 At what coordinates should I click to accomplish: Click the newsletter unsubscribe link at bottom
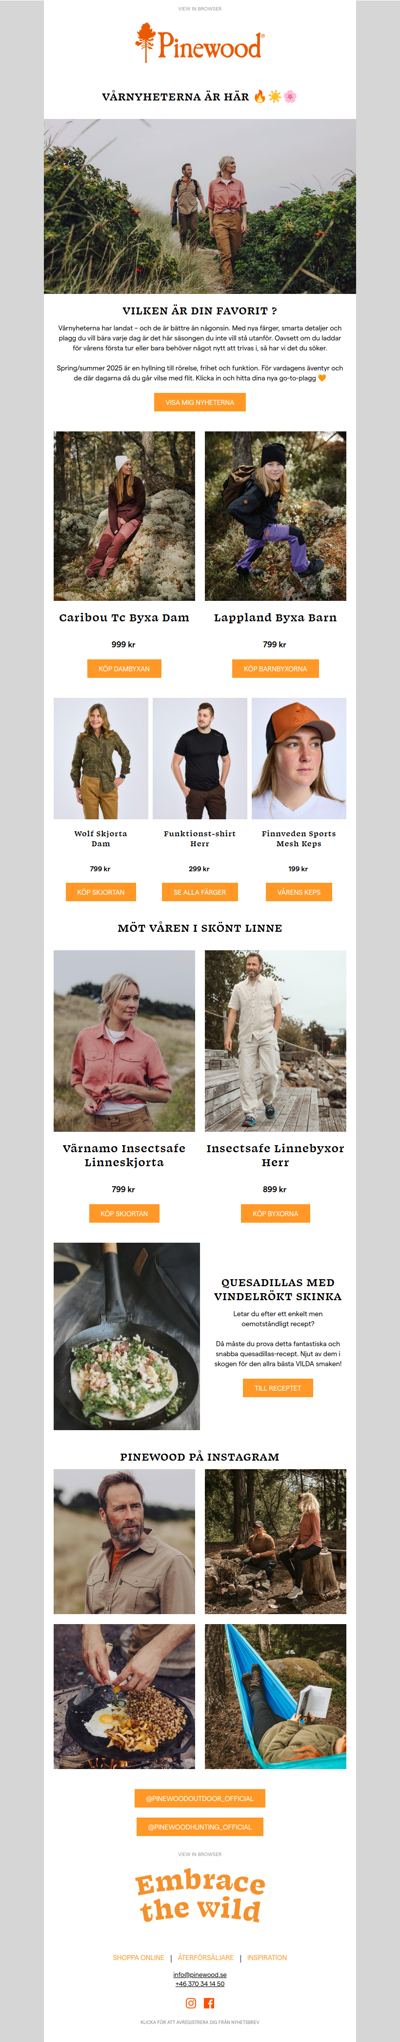click(200, 2022)
